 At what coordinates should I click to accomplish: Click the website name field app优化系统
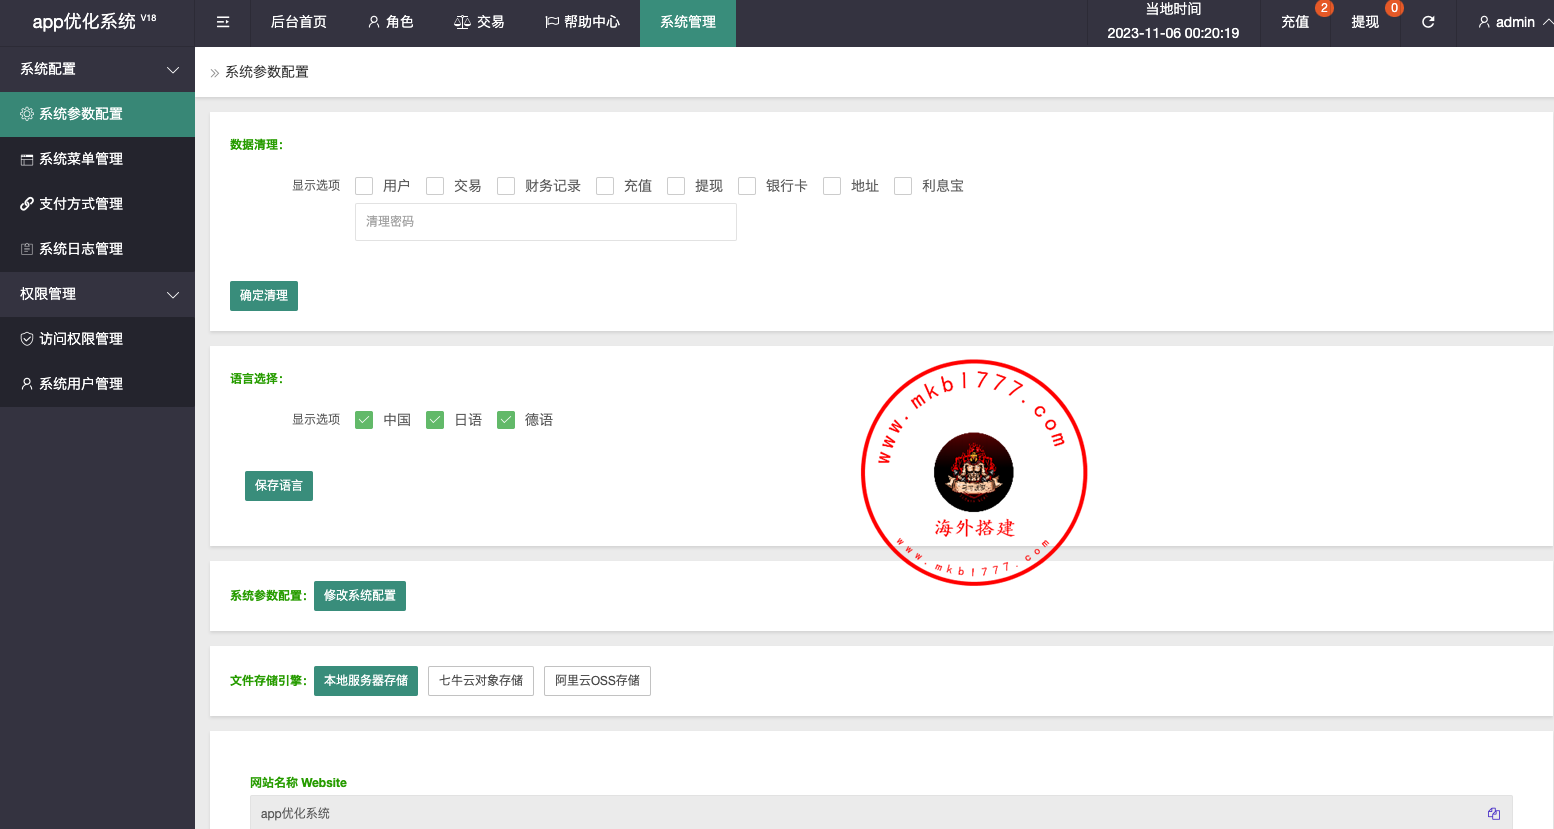[881, 813]
